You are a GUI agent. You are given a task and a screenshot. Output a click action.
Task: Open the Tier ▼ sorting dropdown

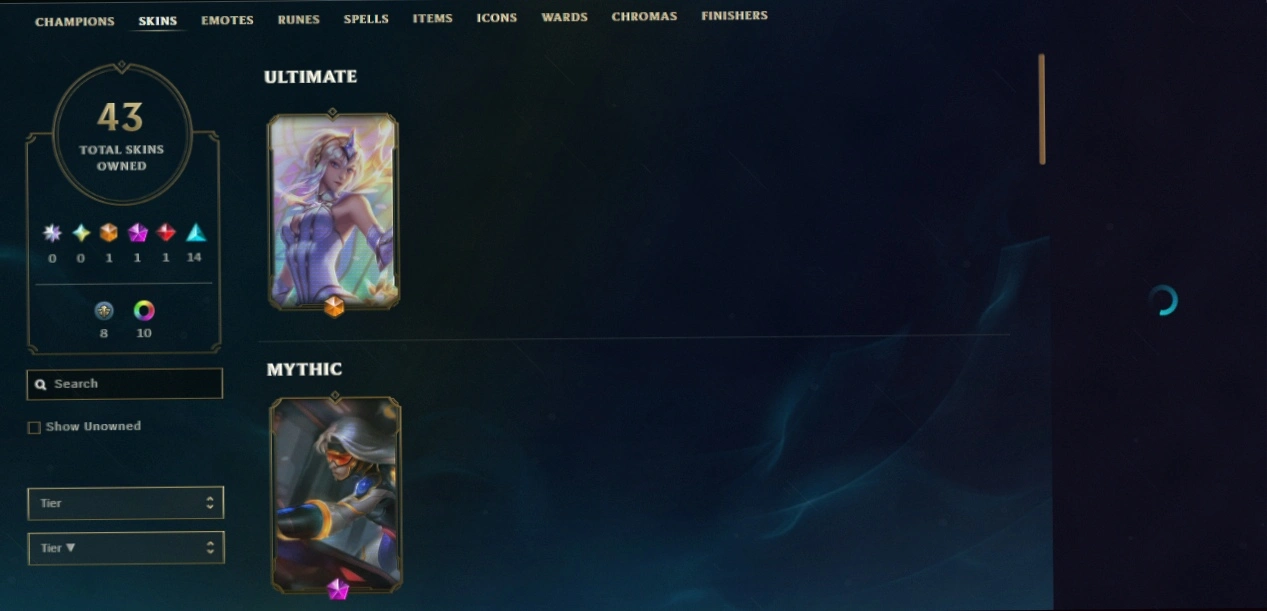(x=125, y=548)
